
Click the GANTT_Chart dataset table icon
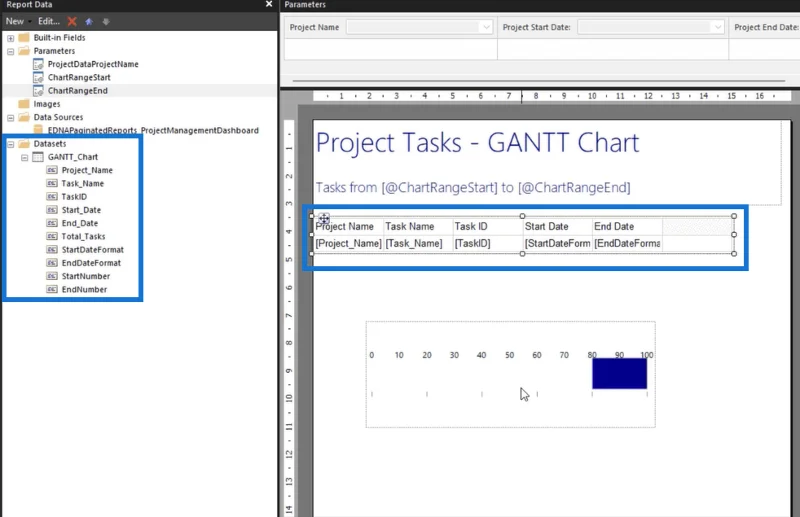[x=38, y=157]
